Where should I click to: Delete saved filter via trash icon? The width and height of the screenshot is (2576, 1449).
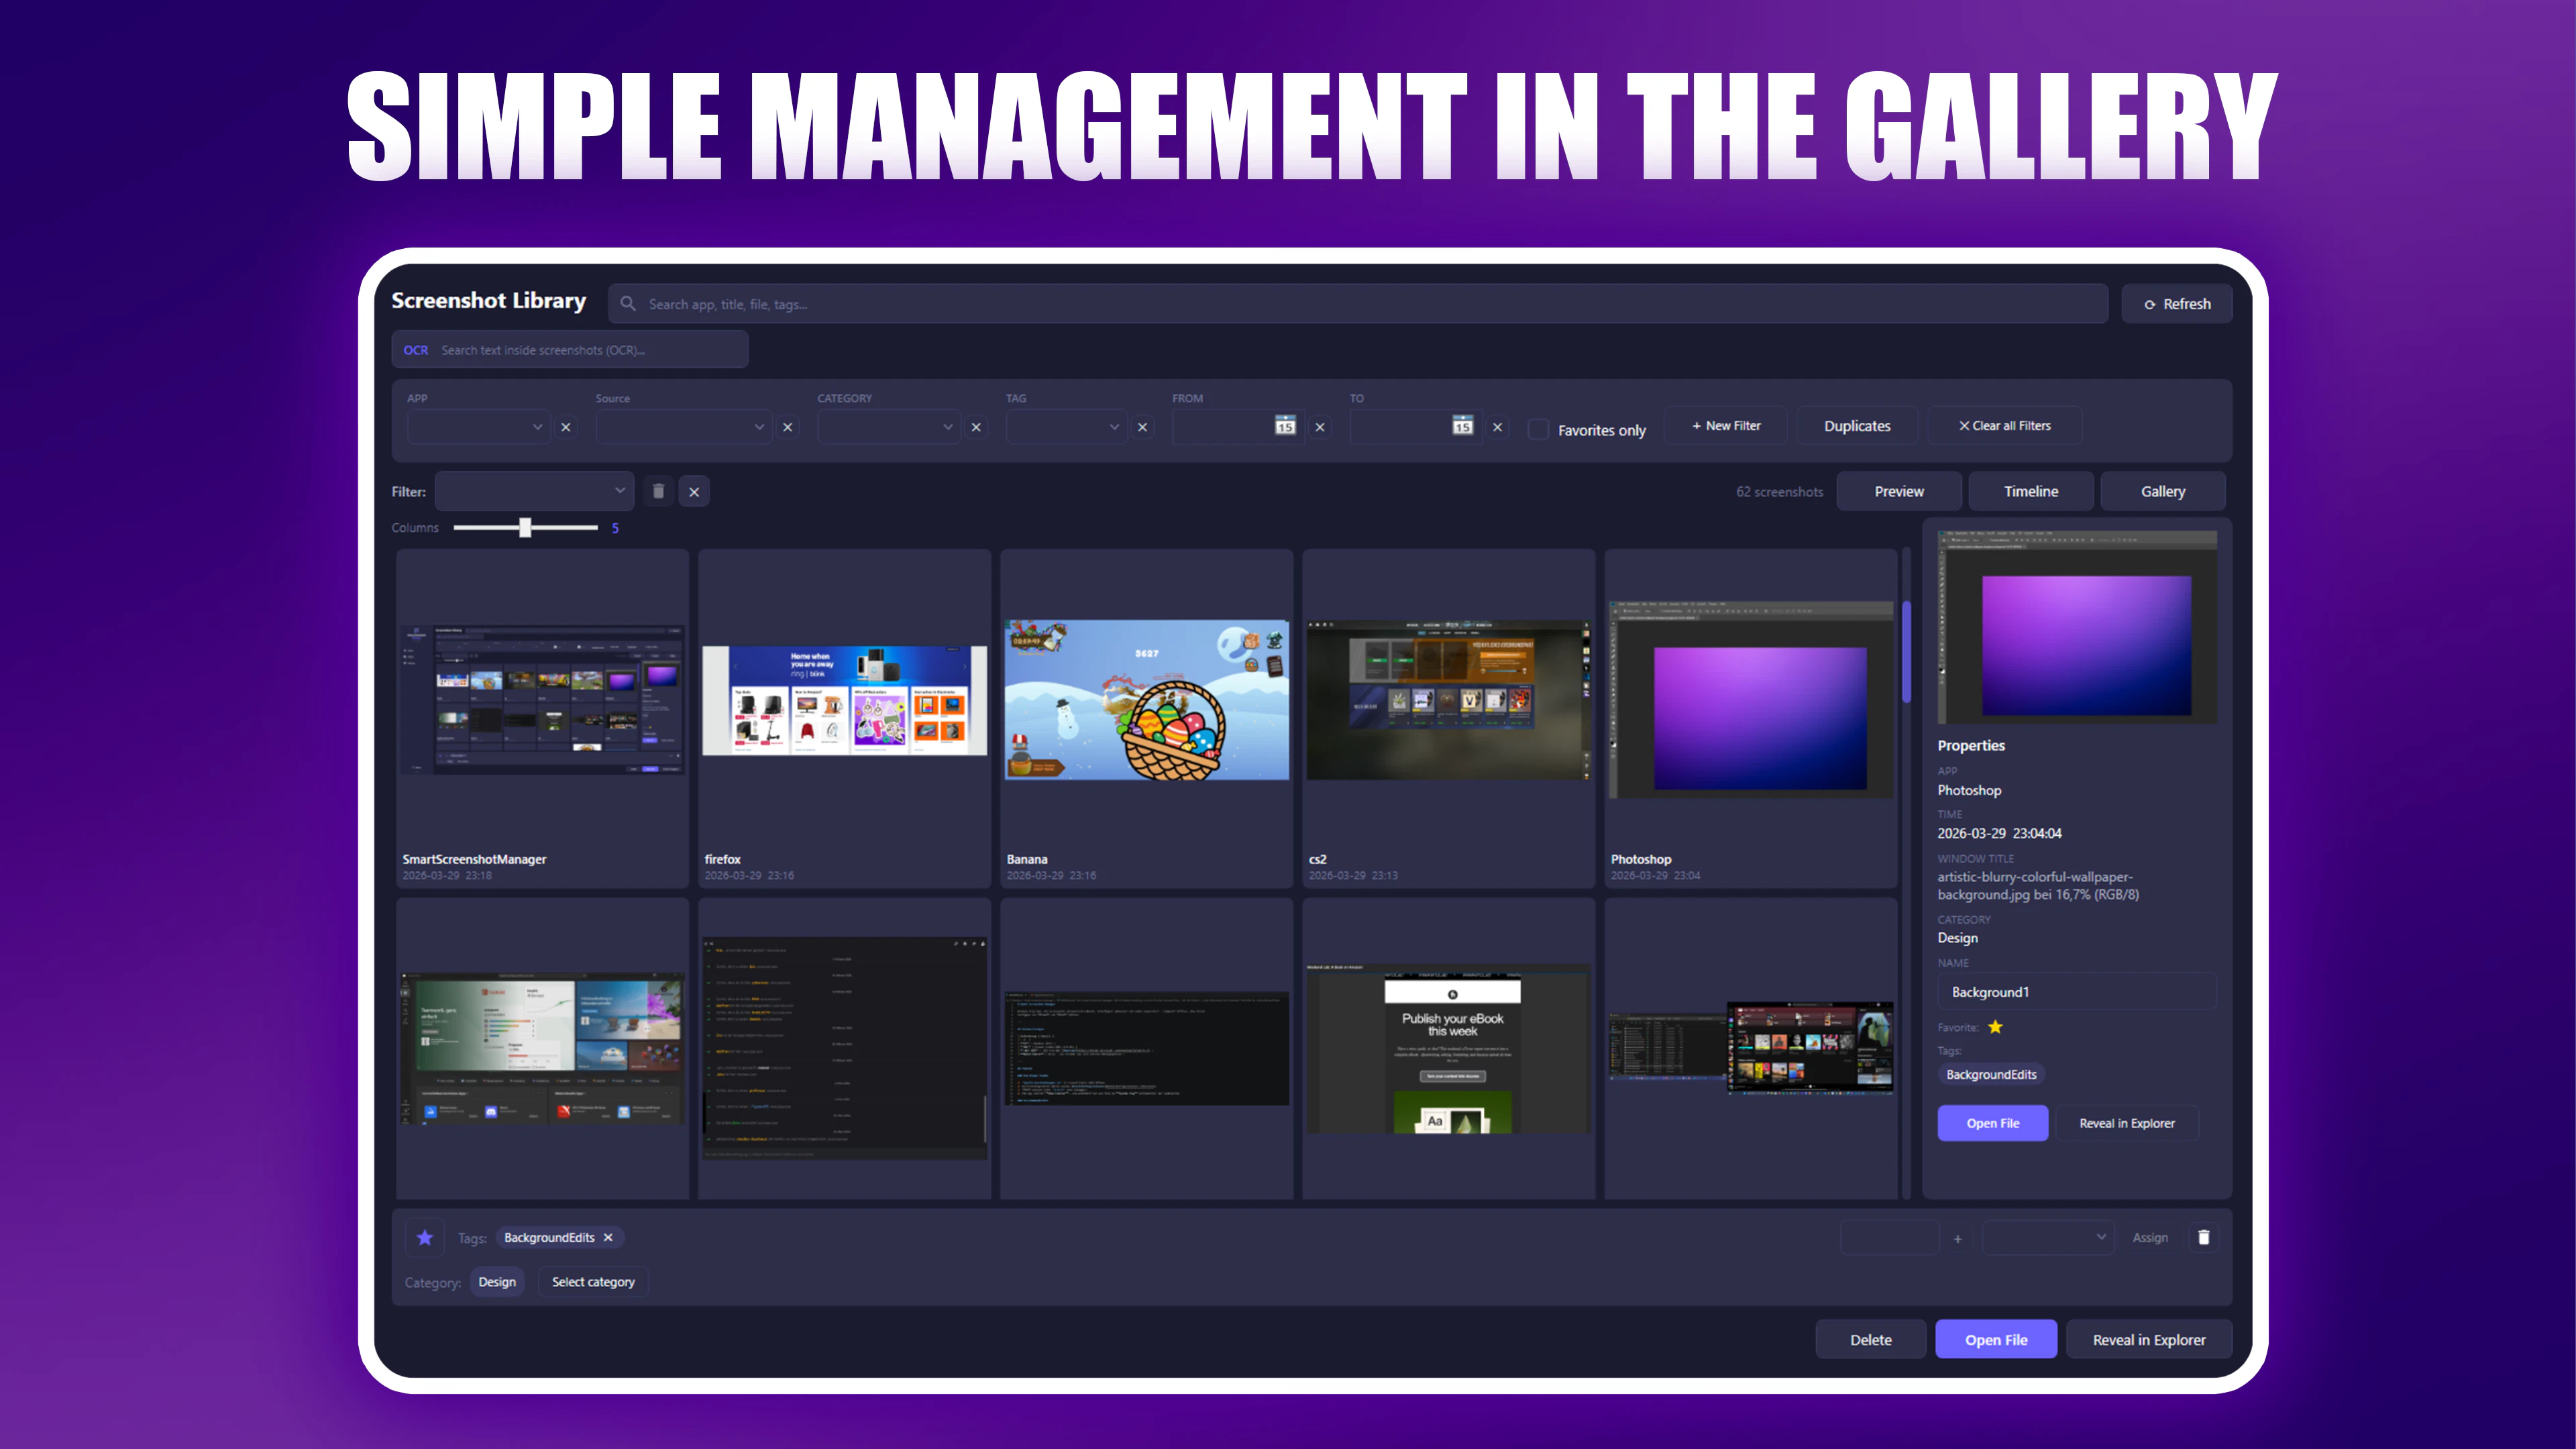(x=658, y=491)
